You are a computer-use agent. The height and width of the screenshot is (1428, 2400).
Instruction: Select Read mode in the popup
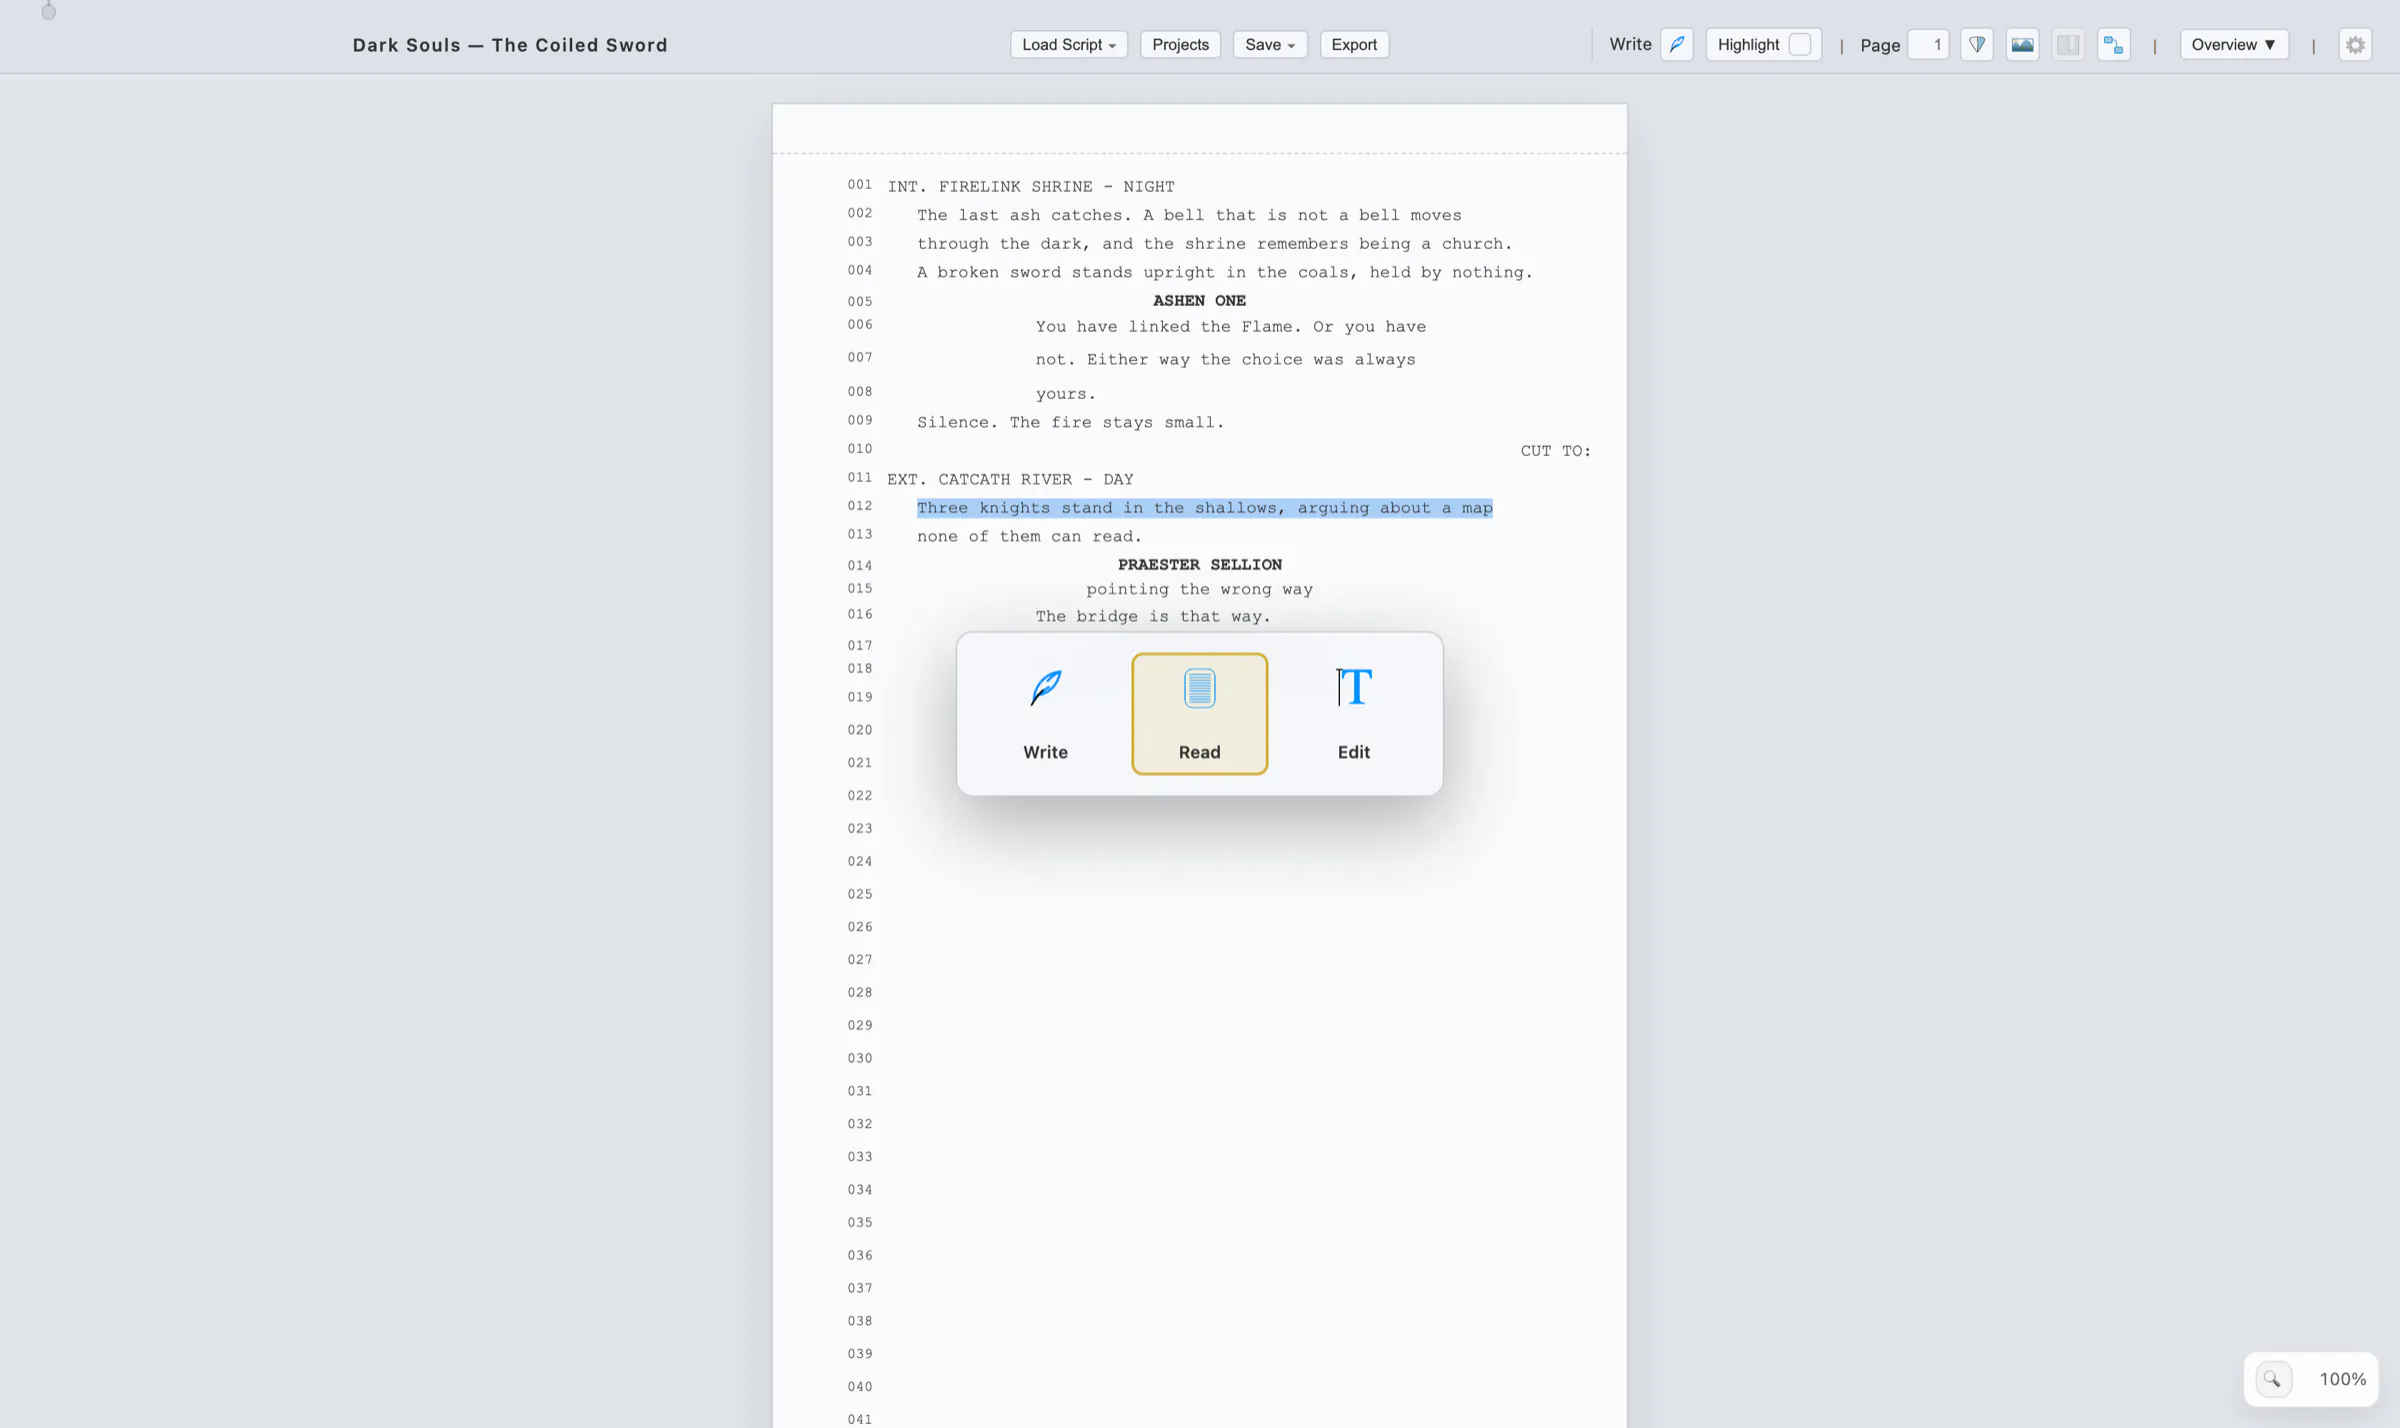[1200, 714]
